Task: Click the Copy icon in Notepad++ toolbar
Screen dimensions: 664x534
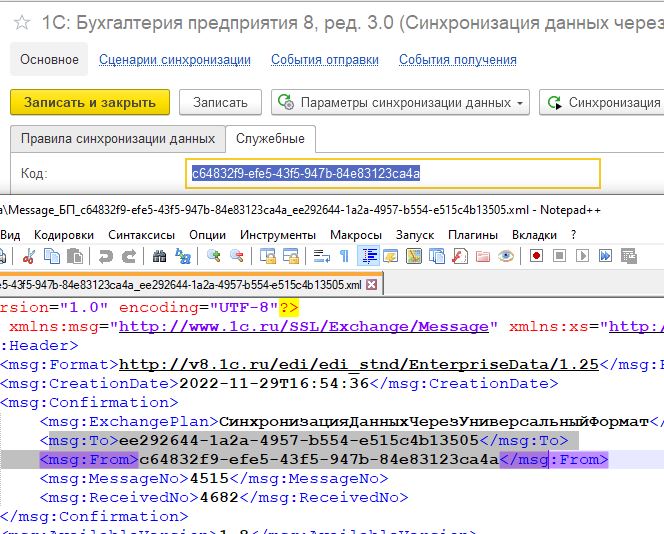Action: (x=53, y=256)
